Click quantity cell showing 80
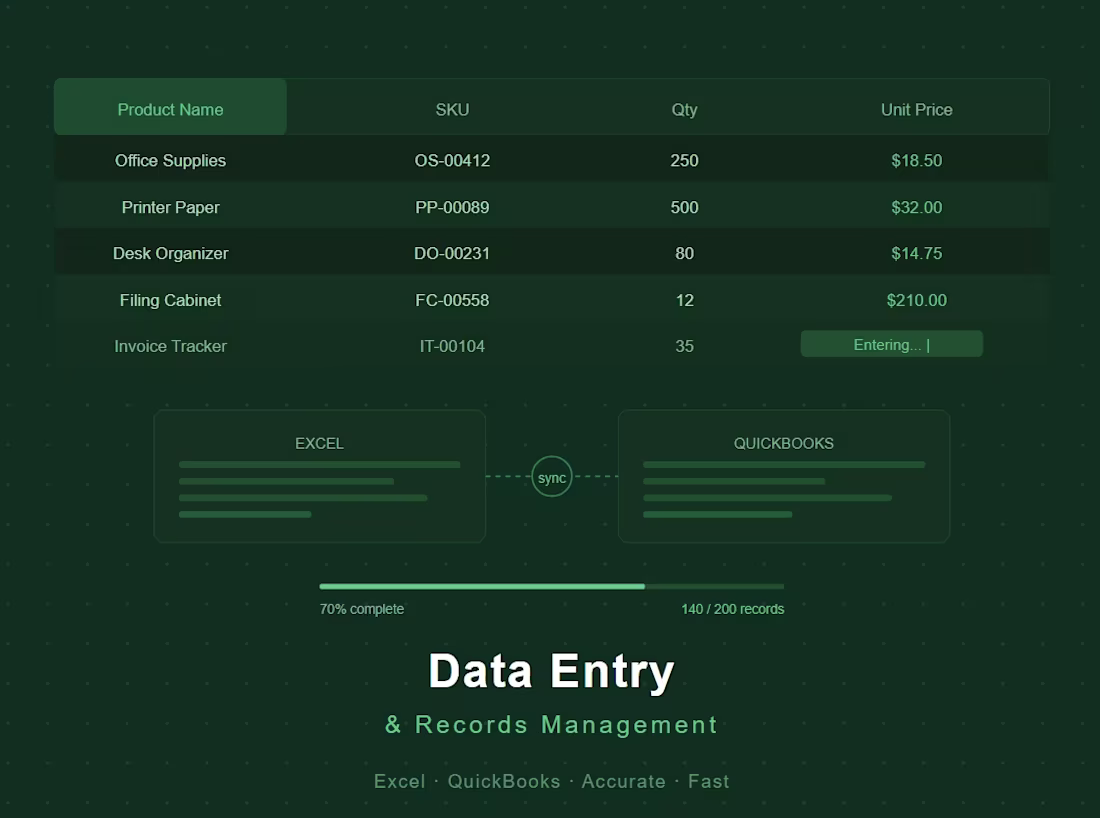The height and width of the screenshot is (818, 1100). (x=684, y=254)
